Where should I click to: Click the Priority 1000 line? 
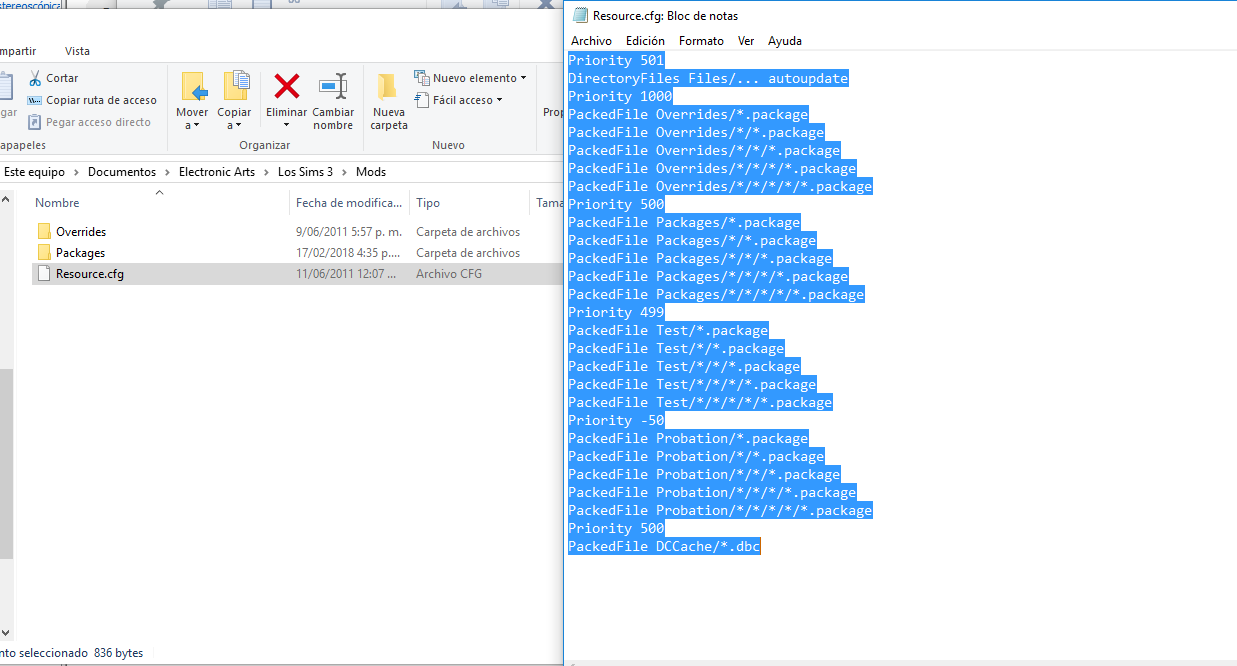click(620, 97)
